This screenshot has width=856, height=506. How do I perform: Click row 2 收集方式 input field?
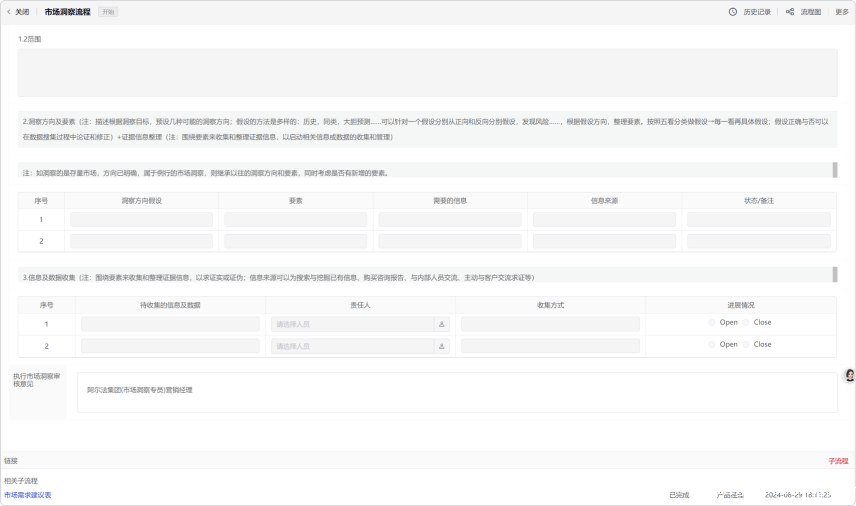[x=550, y=346]
